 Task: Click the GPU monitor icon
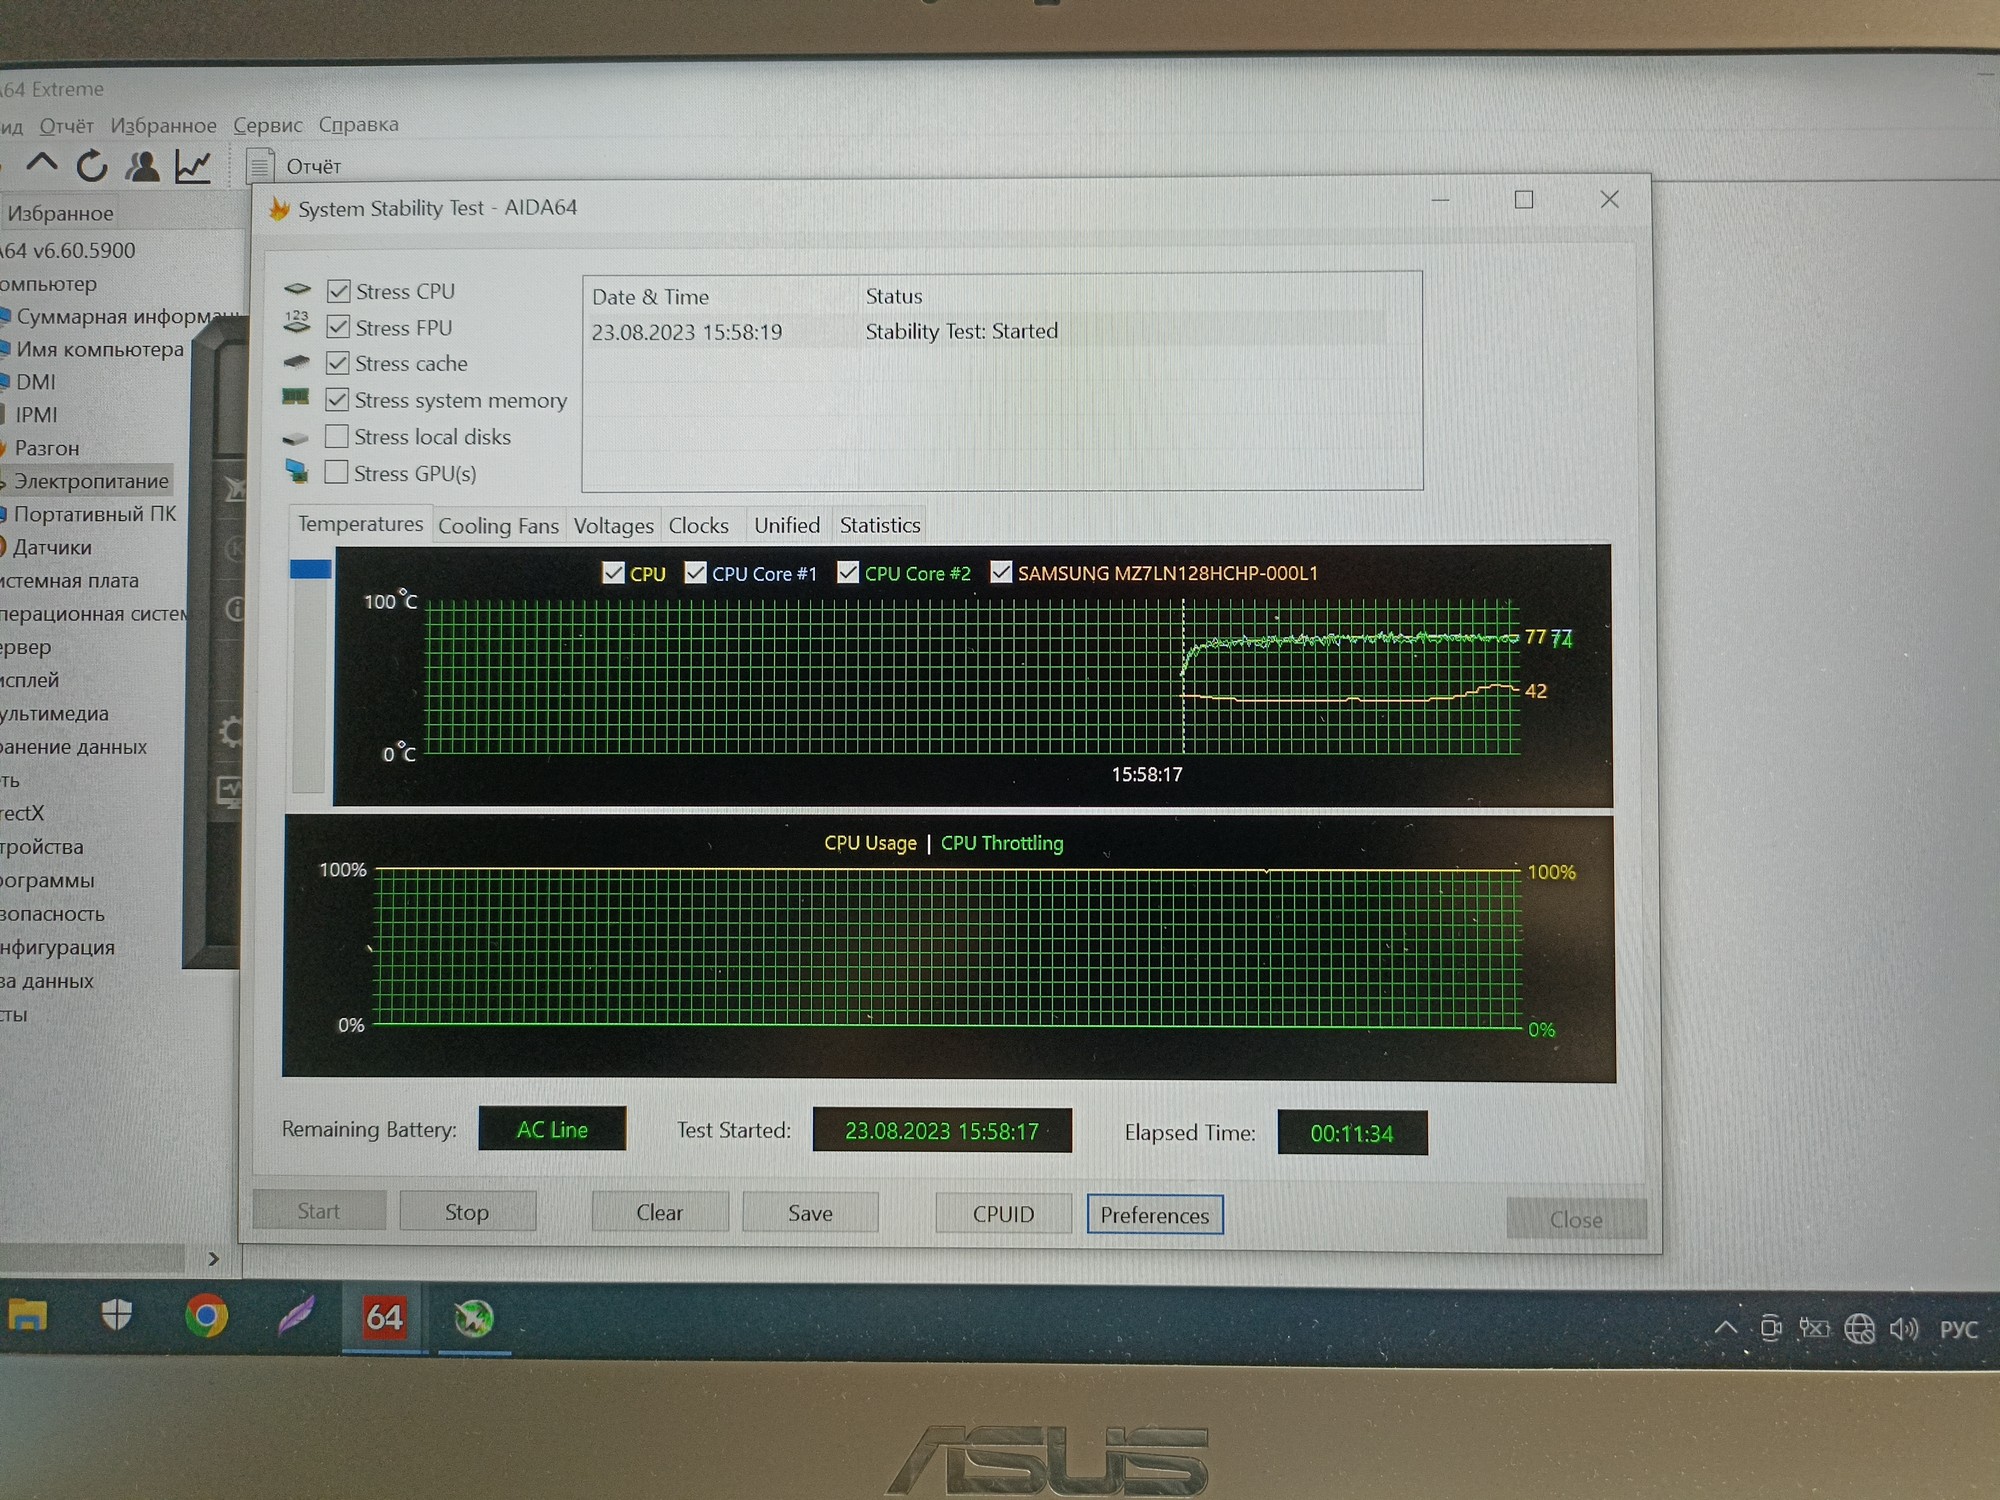click(x=296, y=470)
